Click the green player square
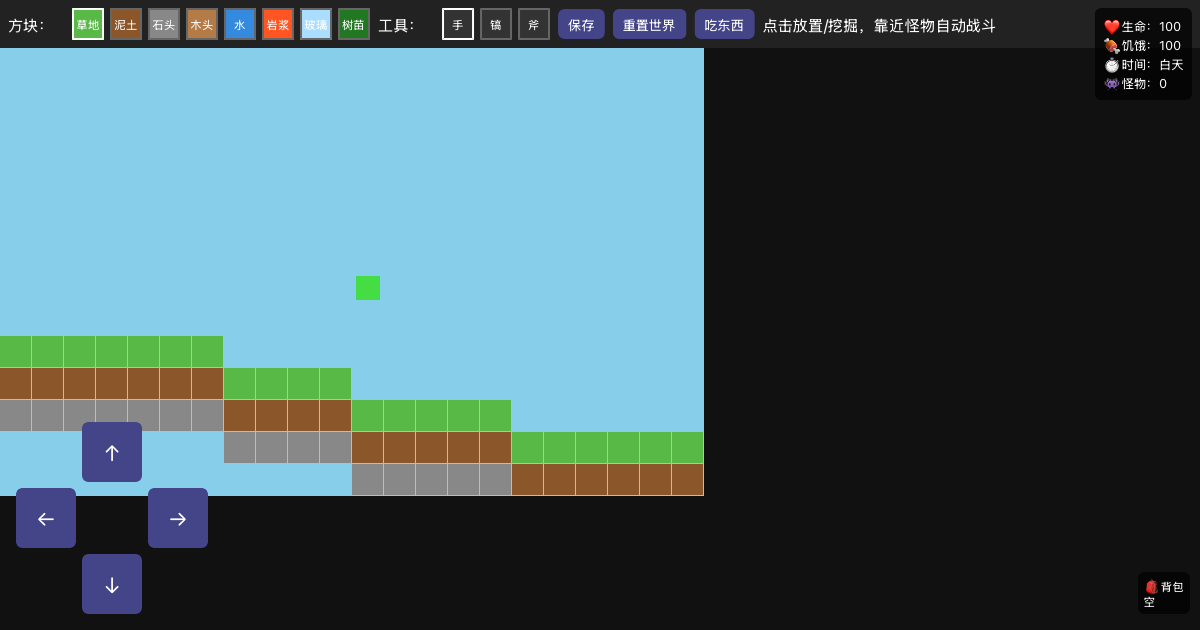1200x630 pixels. click(368, 288)
